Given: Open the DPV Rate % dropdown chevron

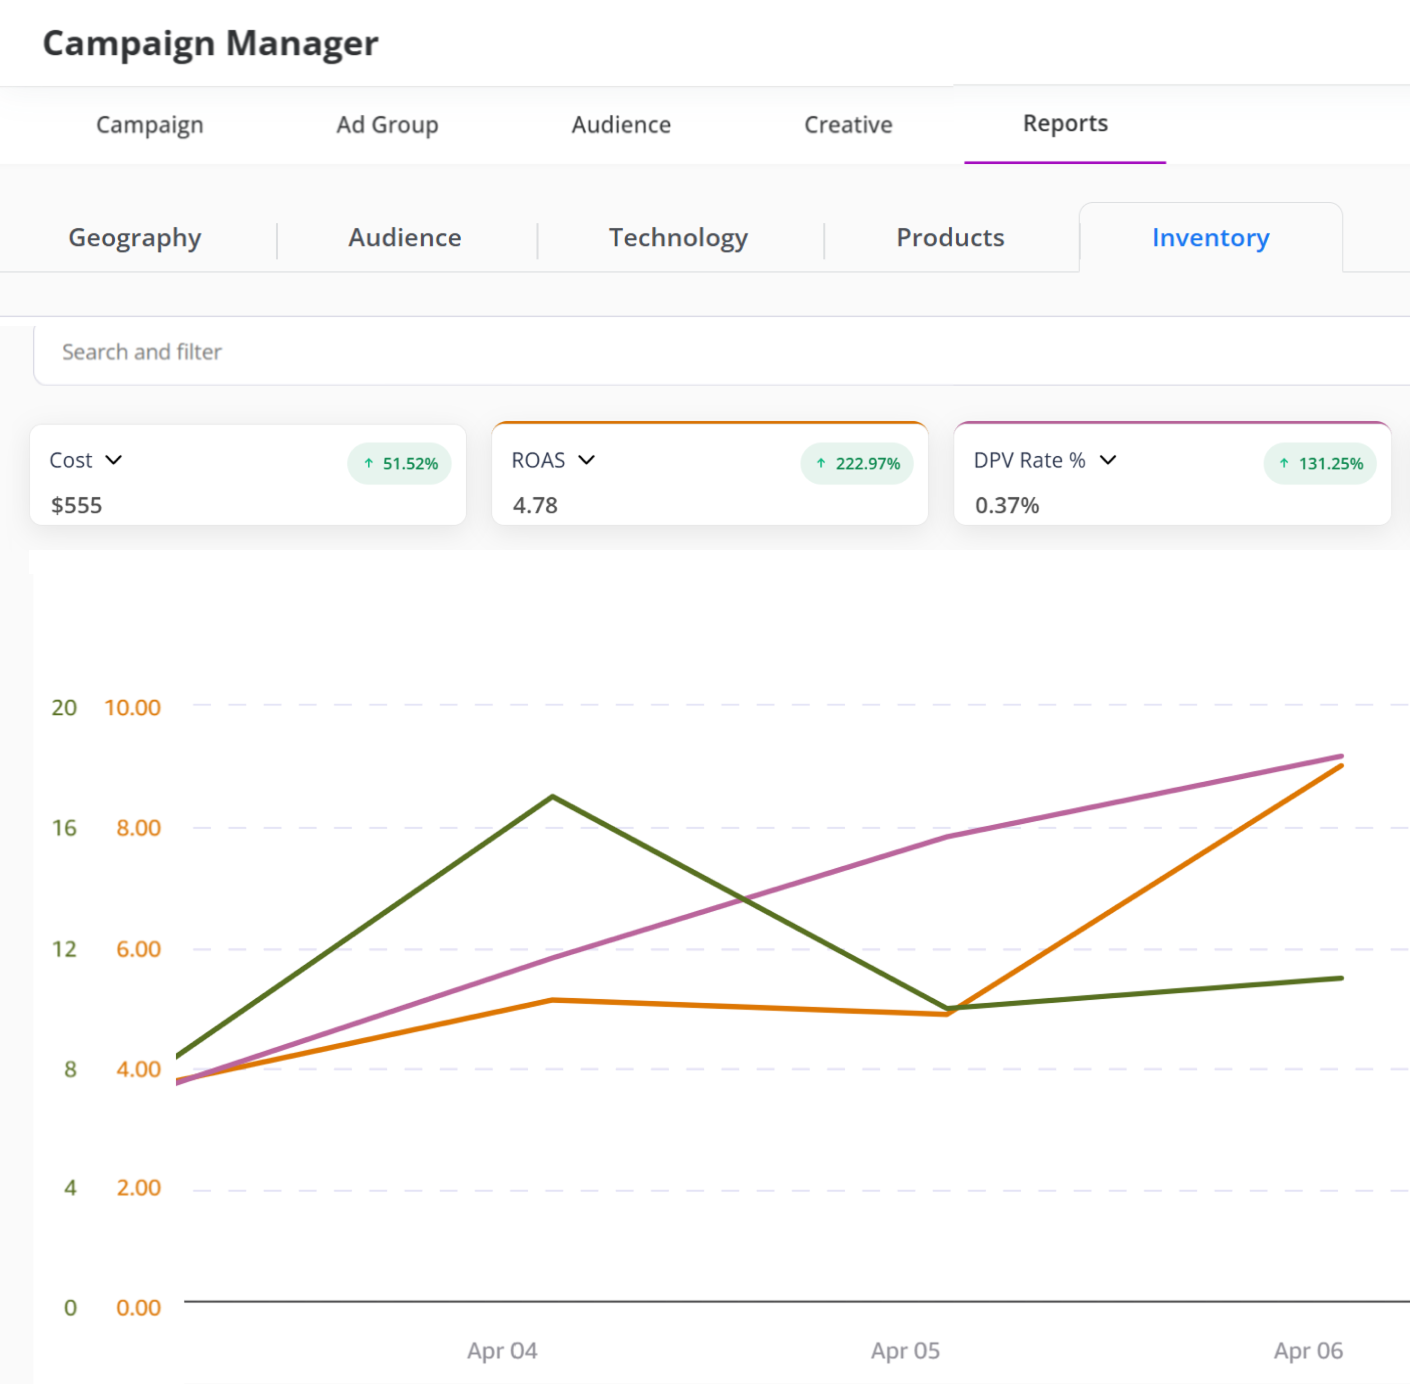Looking at the screenshot, I should pyautogui.click(x=1108, y=460).
